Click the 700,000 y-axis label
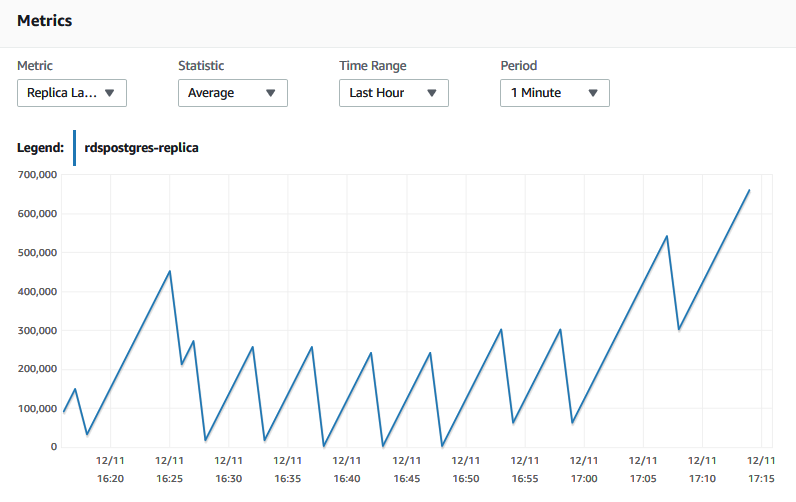The image size is (796, 502). (x=37, y=175)
